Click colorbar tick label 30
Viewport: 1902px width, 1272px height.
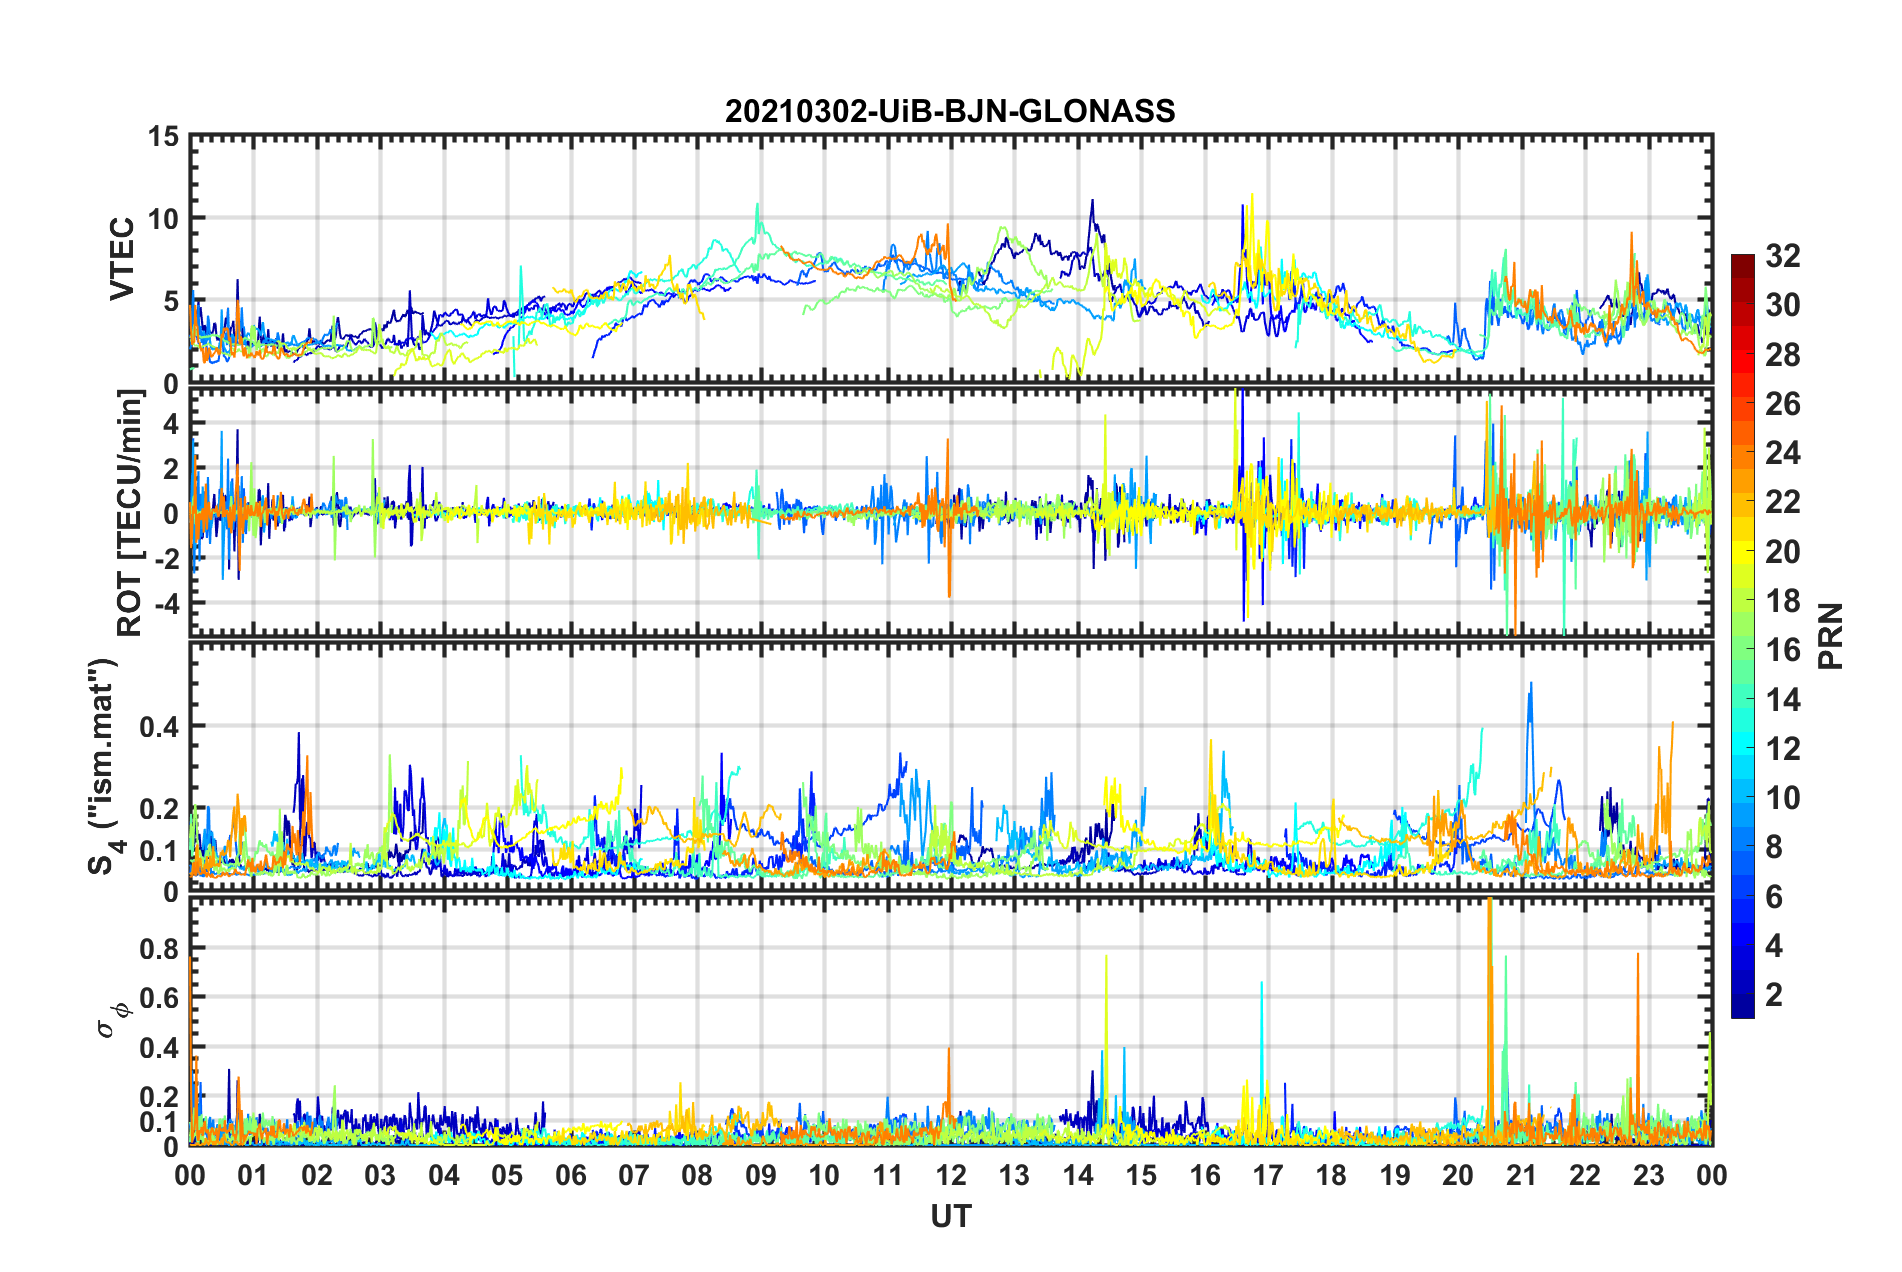point(1782,305)
